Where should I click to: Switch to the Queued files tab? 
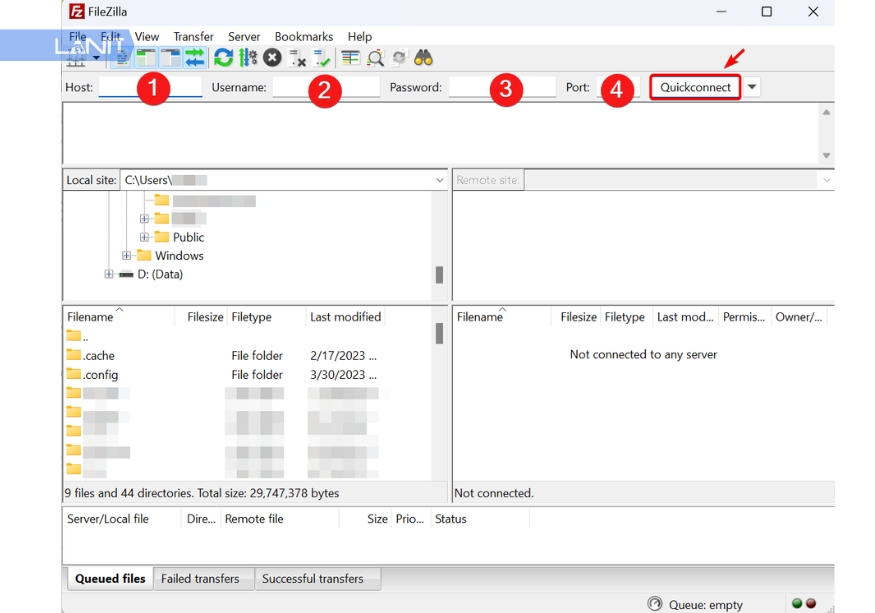(x=110, y=579)
